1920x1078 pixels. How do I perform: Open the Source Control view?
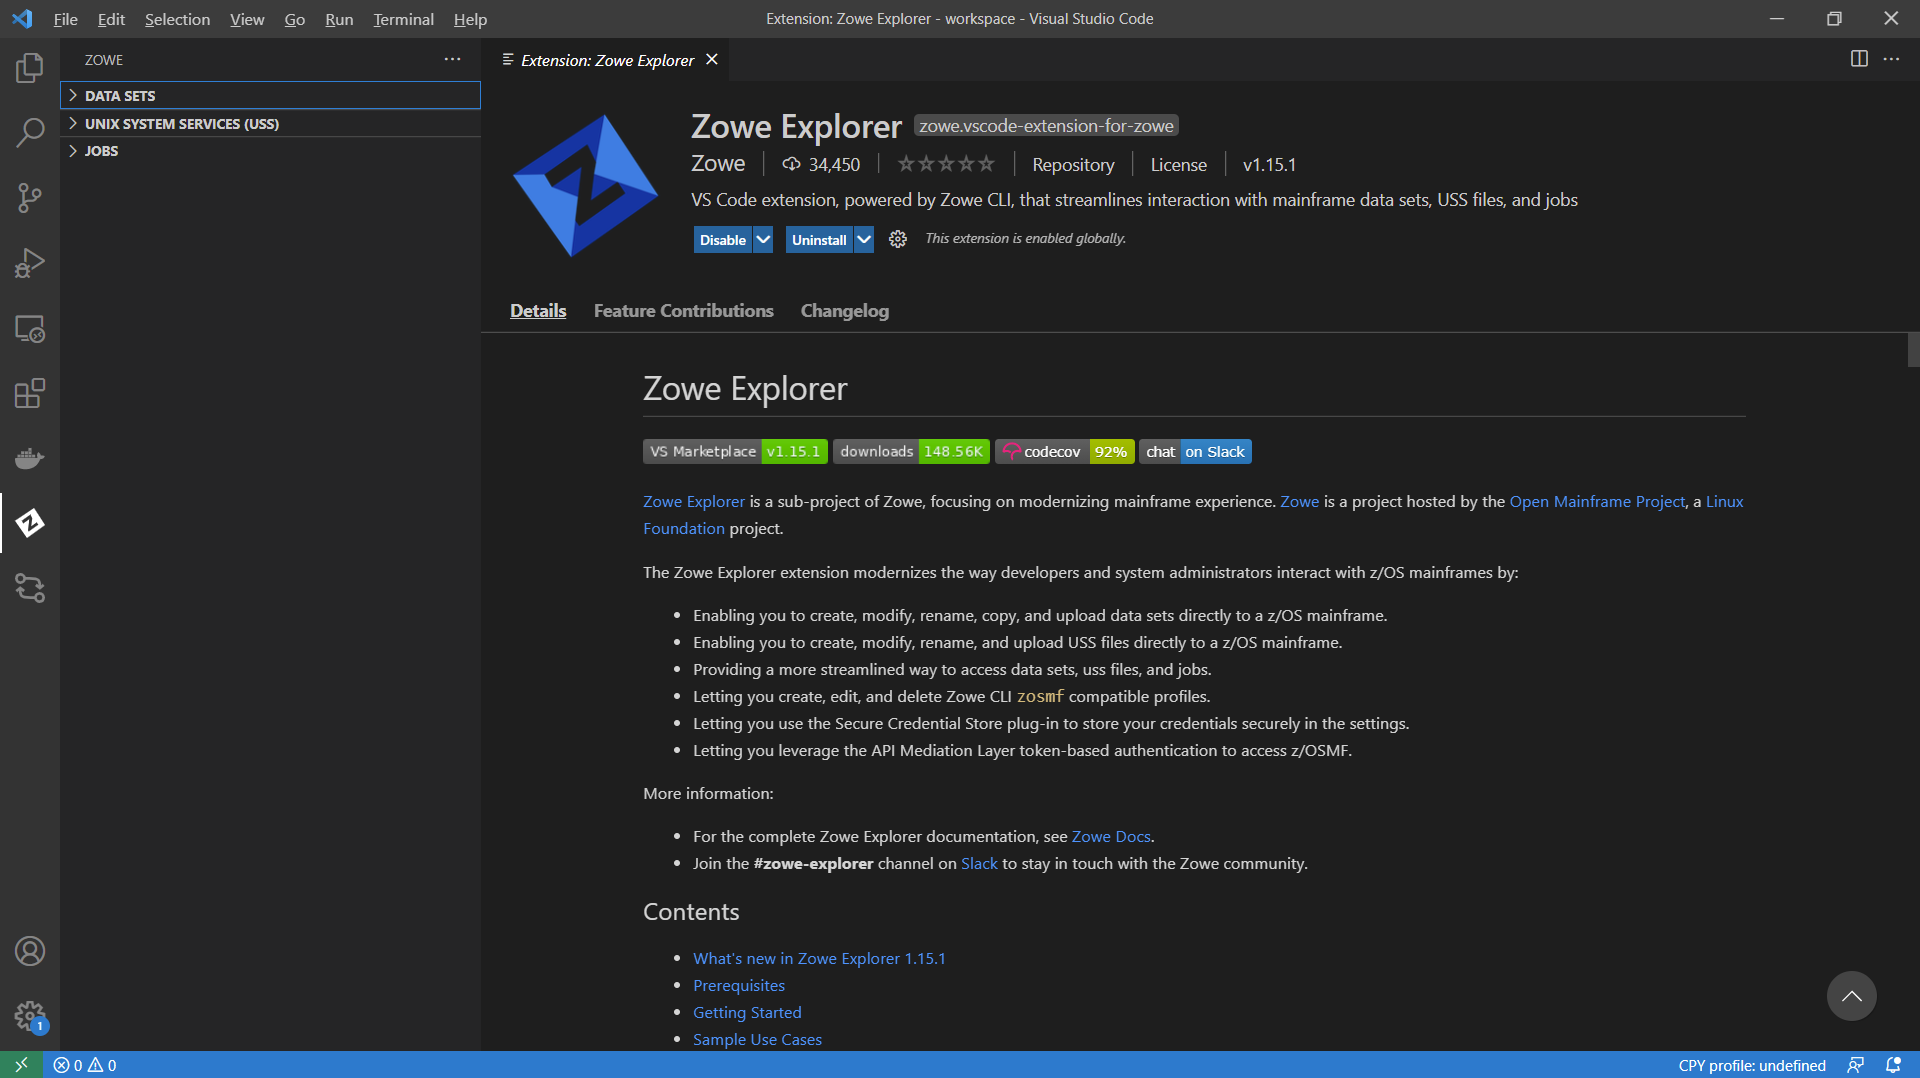pos(30,198)
